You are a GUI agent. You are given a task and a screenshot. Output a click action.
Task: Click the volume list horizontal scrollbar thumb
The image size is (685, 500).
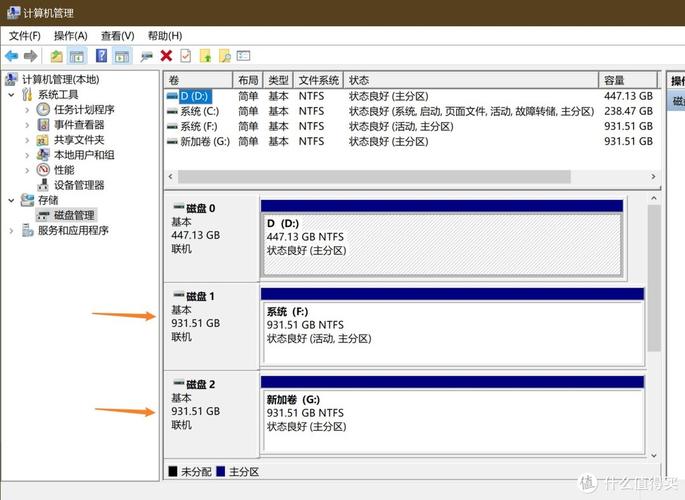(x=374, y=177)
